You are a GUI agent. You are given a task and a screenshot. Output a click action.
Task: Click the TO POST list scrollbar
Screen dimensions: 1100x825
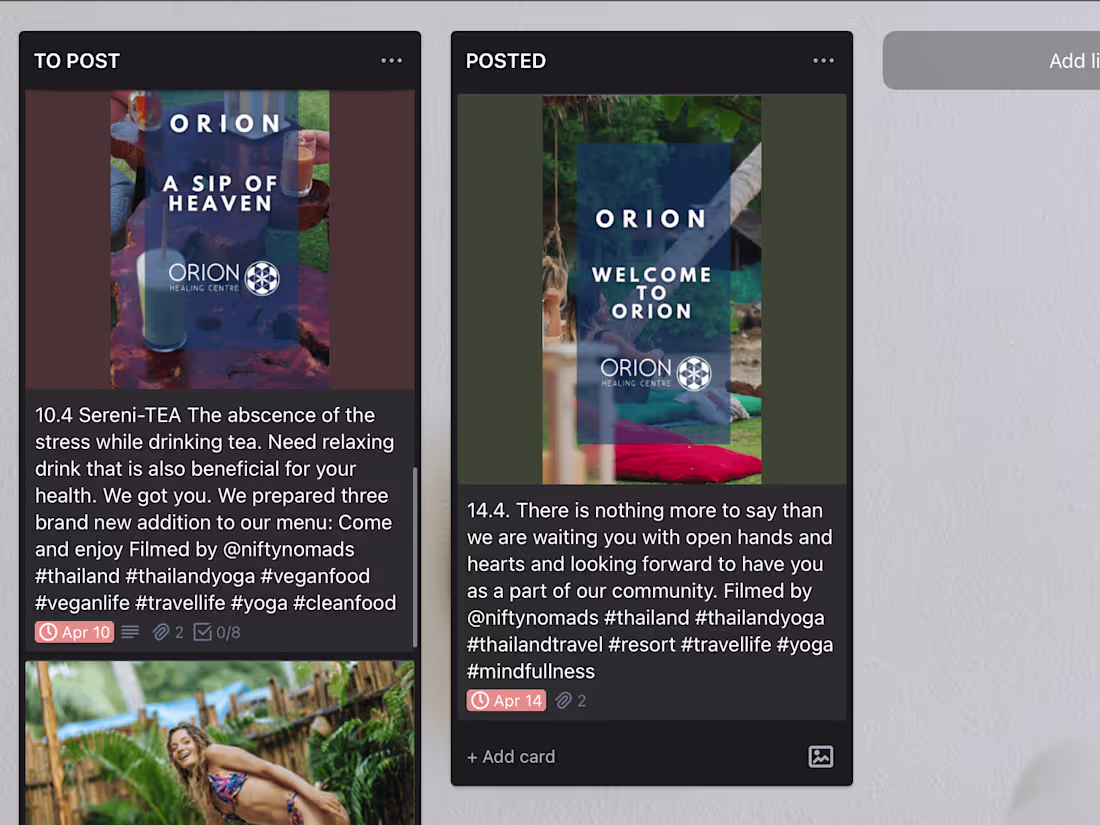point(415,557)
